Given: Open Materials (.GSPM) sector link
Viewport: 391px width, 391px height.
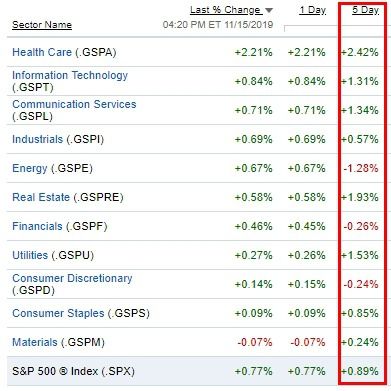Looking at the screenshot, I should [35, 342].
